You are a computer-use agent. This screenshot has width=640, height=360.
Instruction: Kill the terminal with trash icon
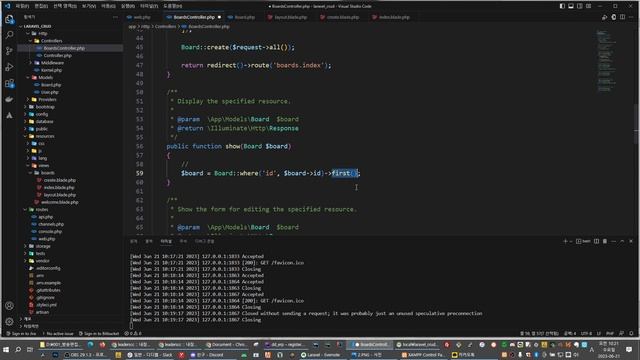(x=605, y=241)
